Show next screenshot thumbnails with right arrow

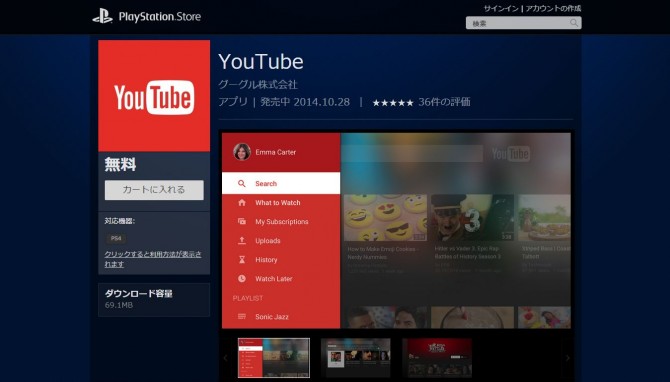coord(567,358)
